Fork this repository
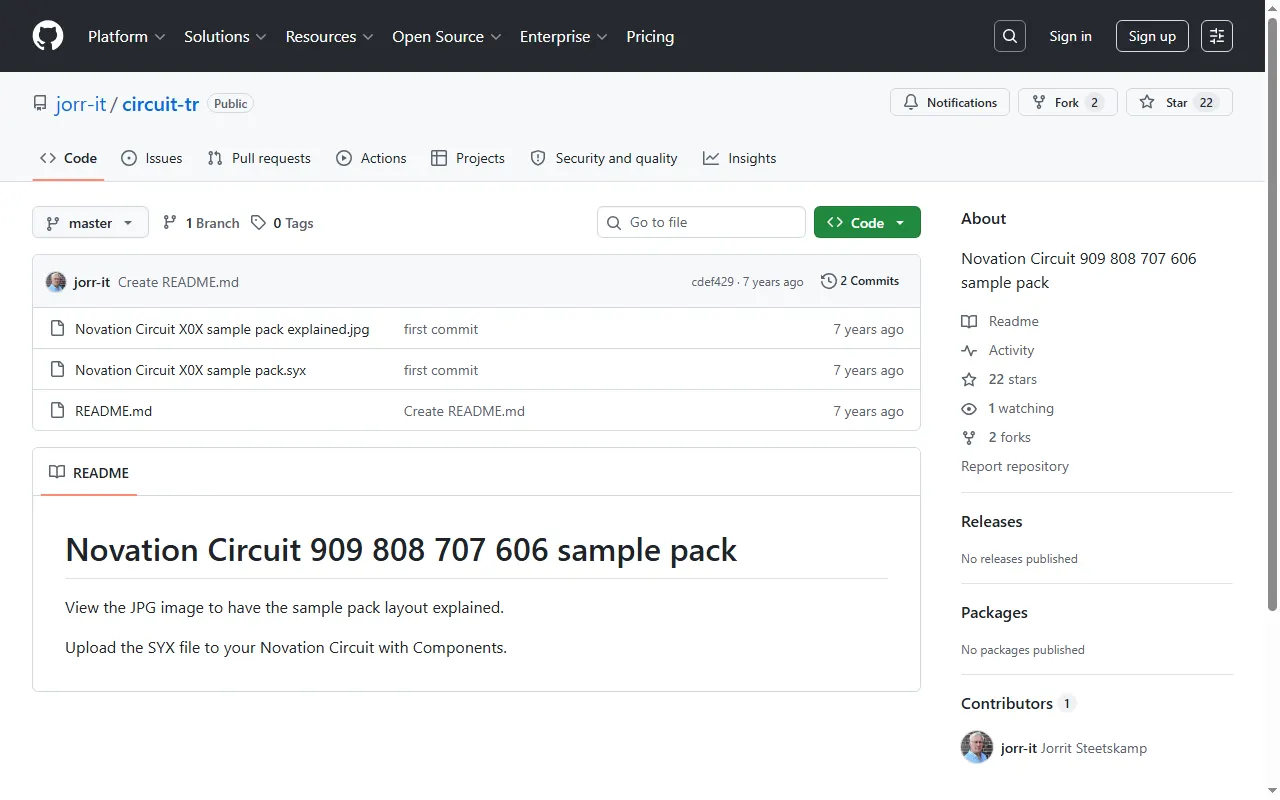 tap(1068, 102)
